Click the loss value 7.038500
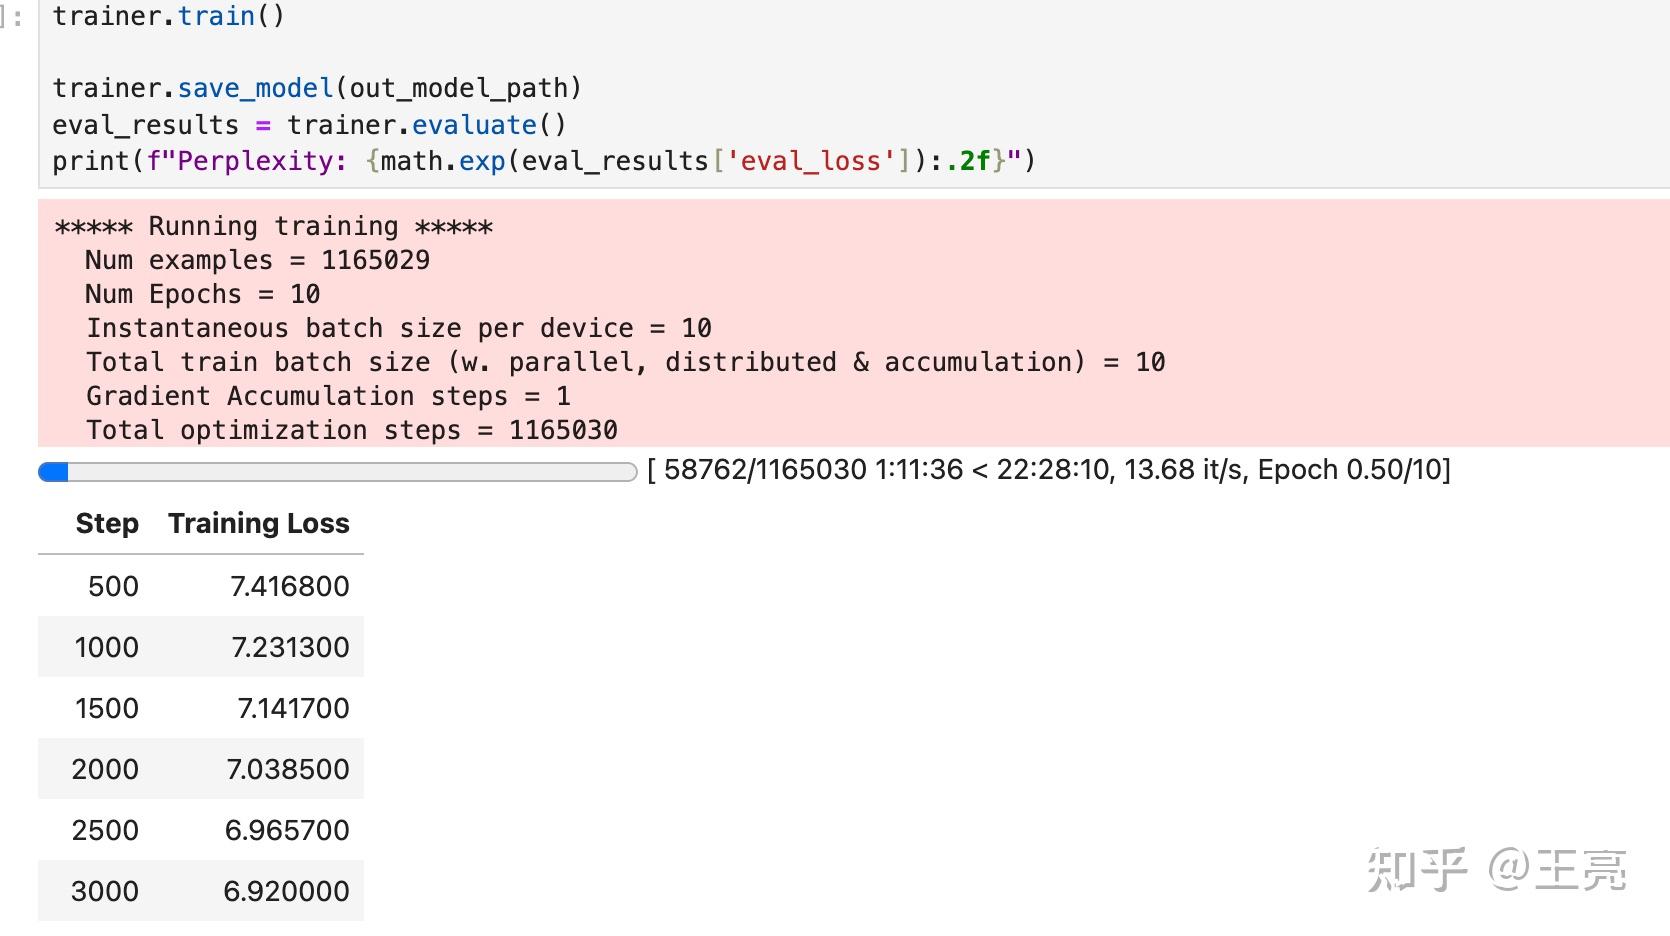 click(x=288, y=769)
